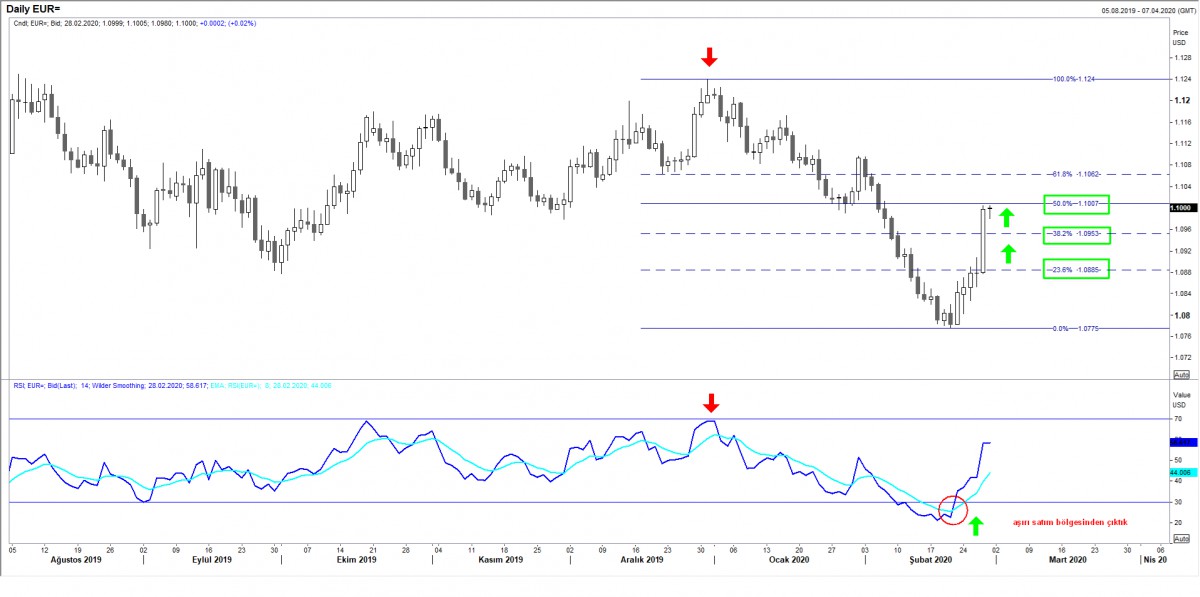Click the red arrow above the price peak
This screenshot has width=1200, height=597.
[x=709, y=57]
